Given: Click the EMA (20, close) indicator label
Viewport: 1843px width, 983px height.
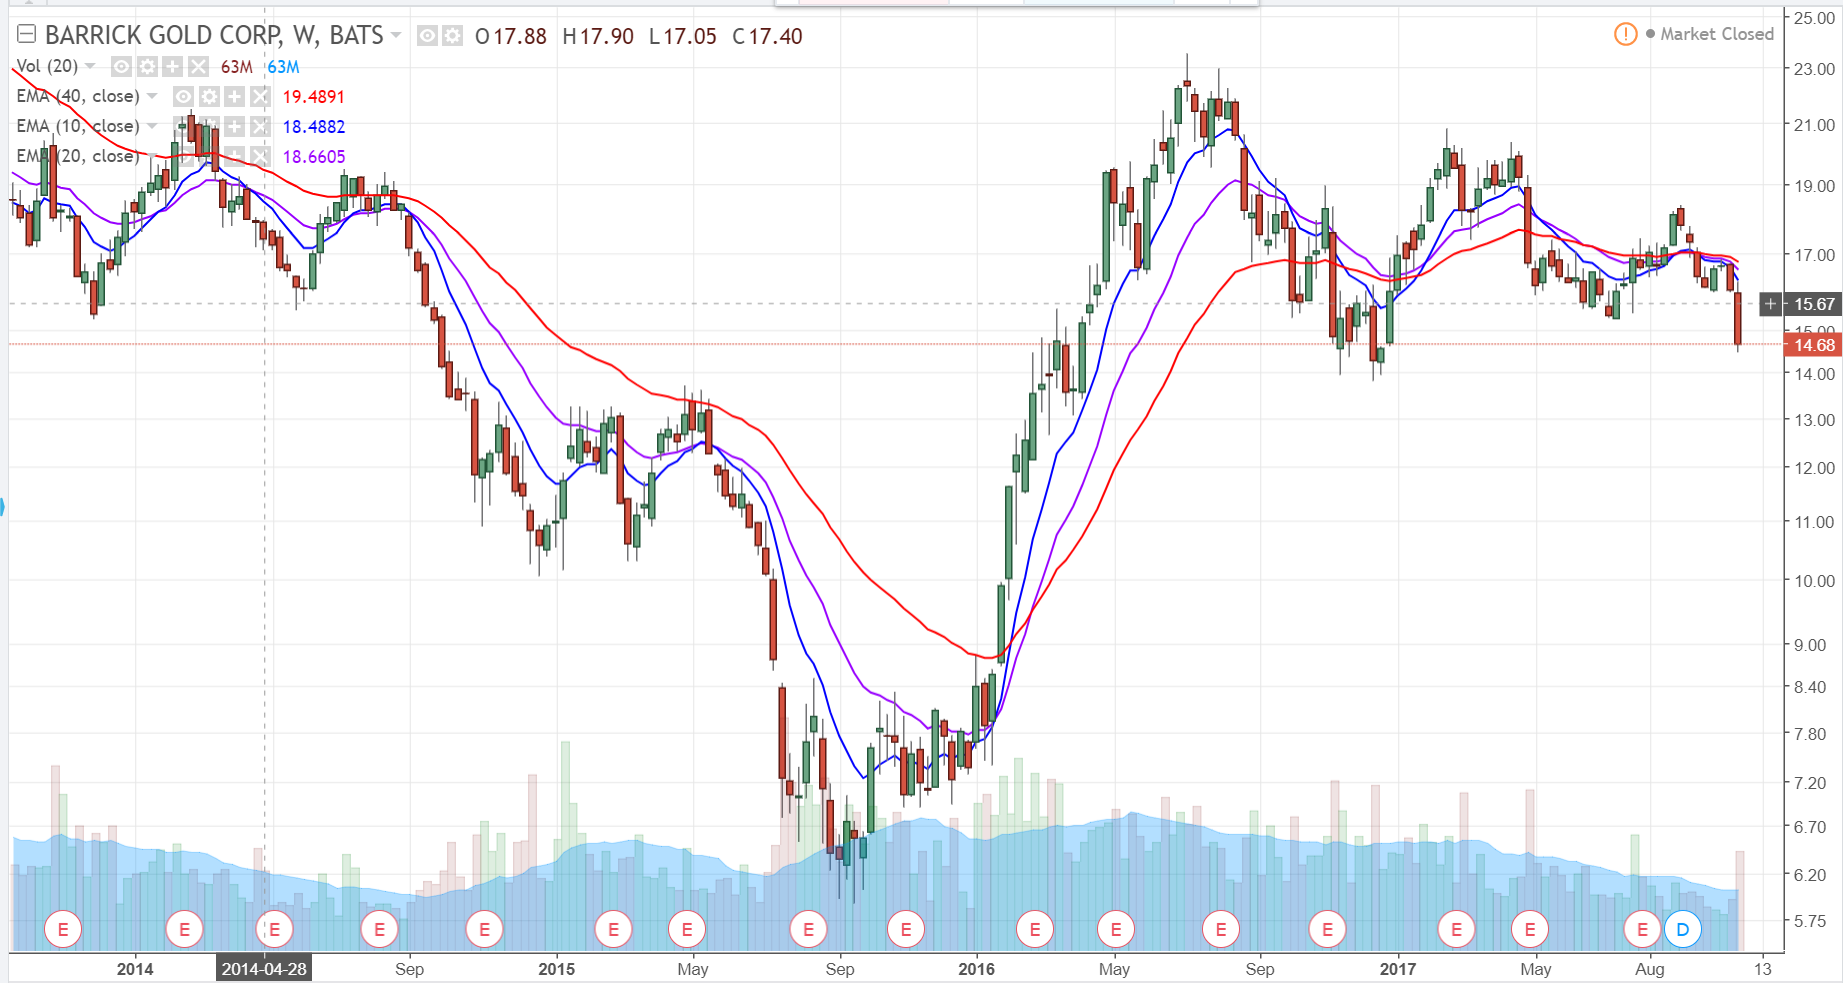Looking at the screenshot, I should pos(78,156).
